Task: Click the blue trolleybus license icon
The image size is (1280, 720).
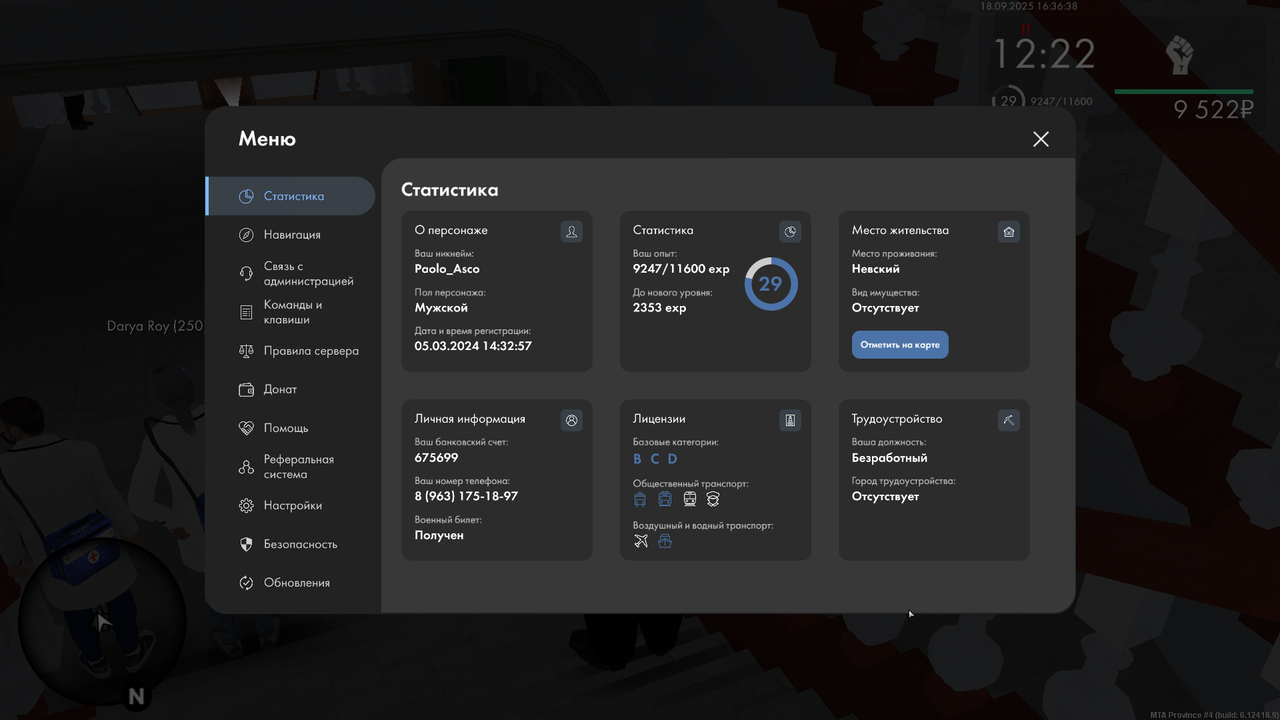Action: coord(640,499)
